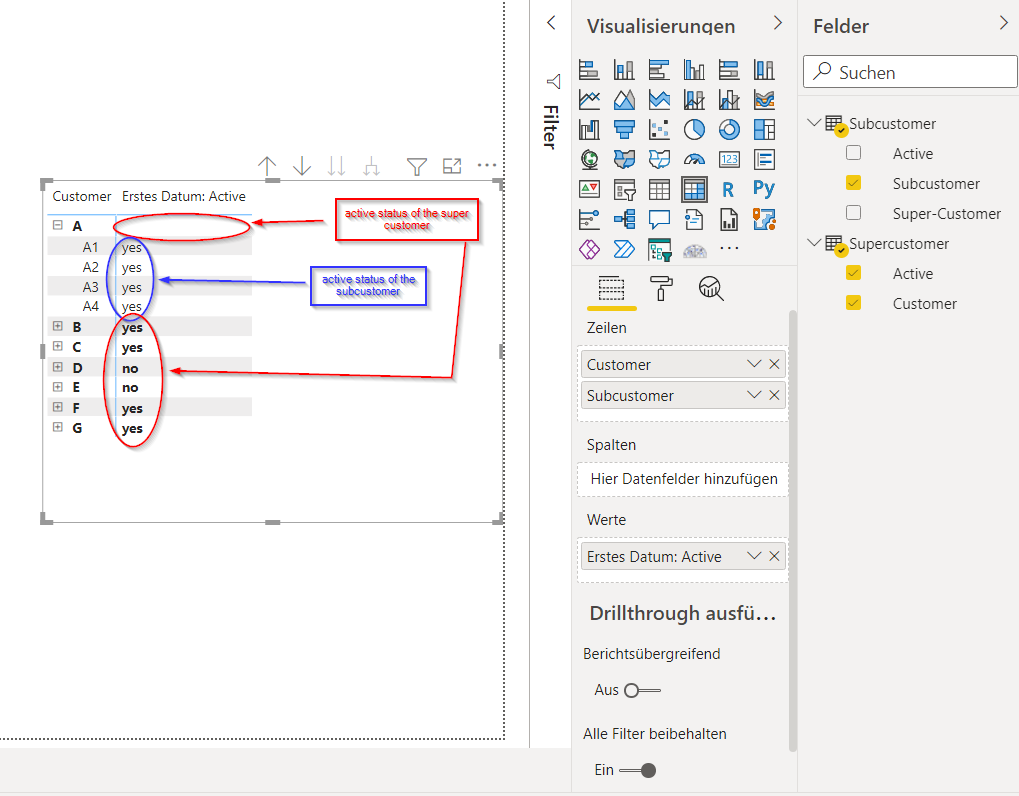Select the globe map visual
The height and width of the screenshot is (796, 1019).
pyautogui.click(x=589, y=159)
